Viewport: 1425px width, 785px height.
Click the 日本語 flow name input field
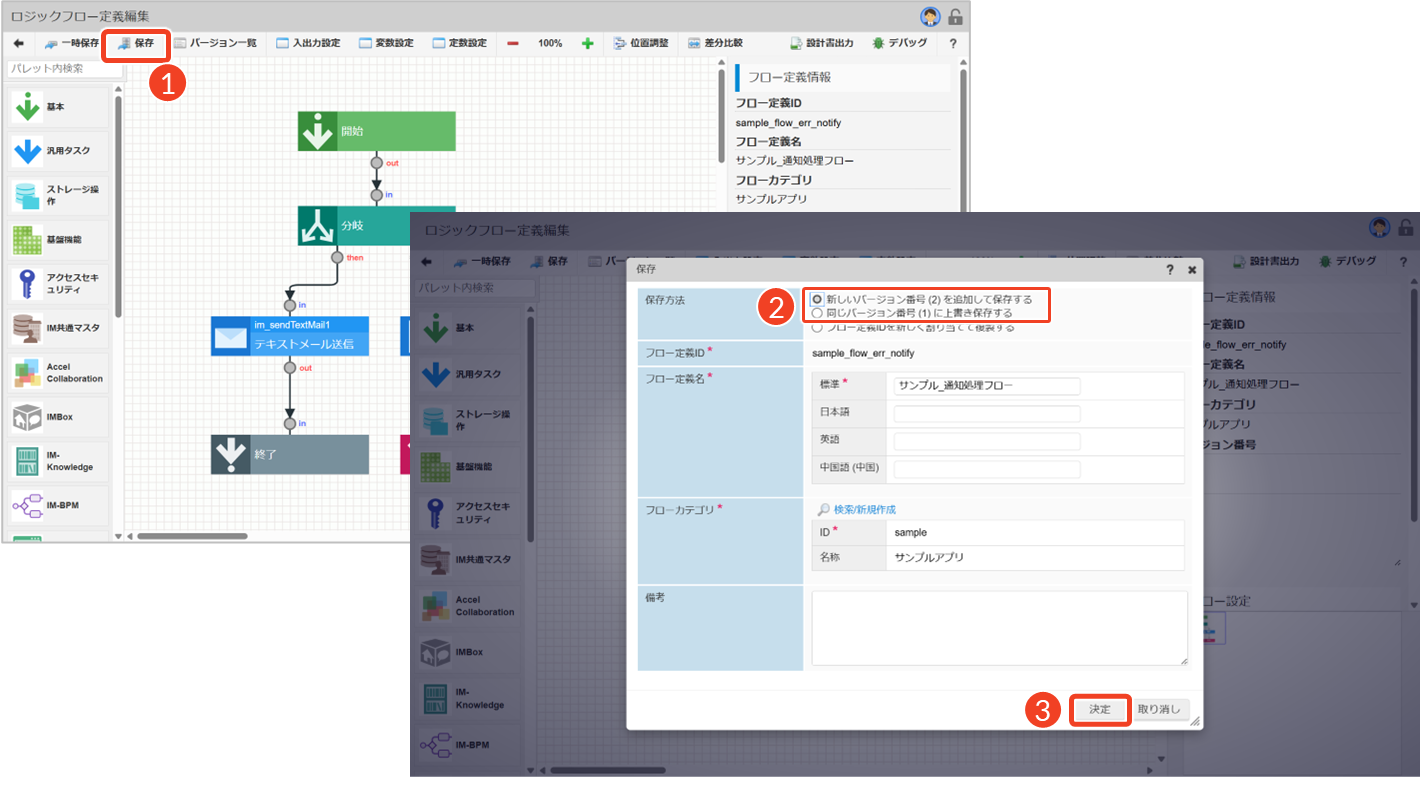click(x=987, y=414)
